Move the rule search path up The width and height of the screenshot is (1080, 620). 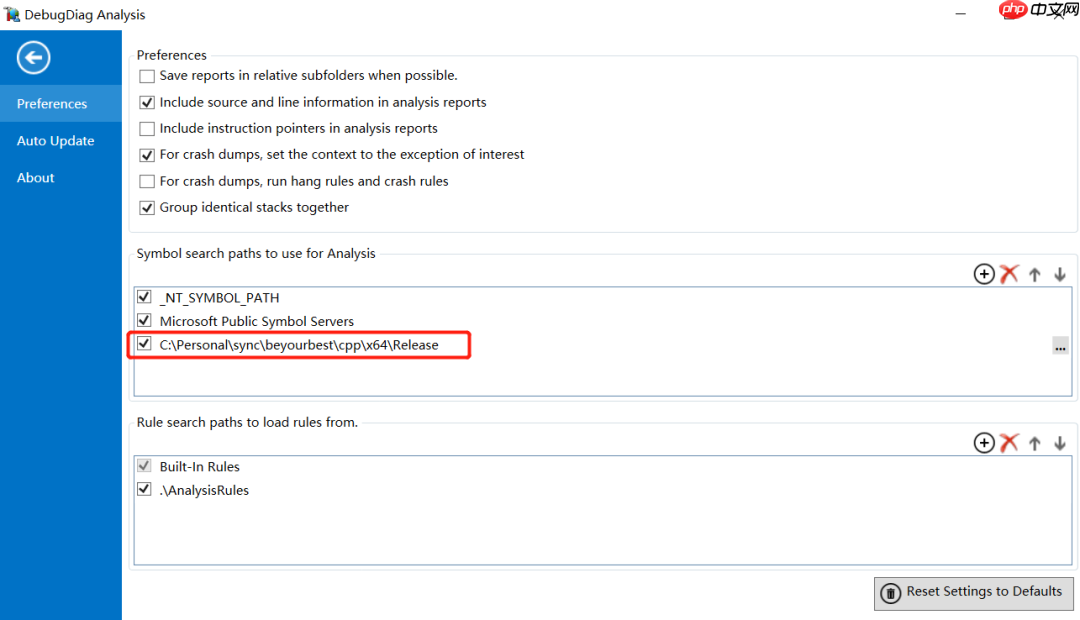(1035, 443)
